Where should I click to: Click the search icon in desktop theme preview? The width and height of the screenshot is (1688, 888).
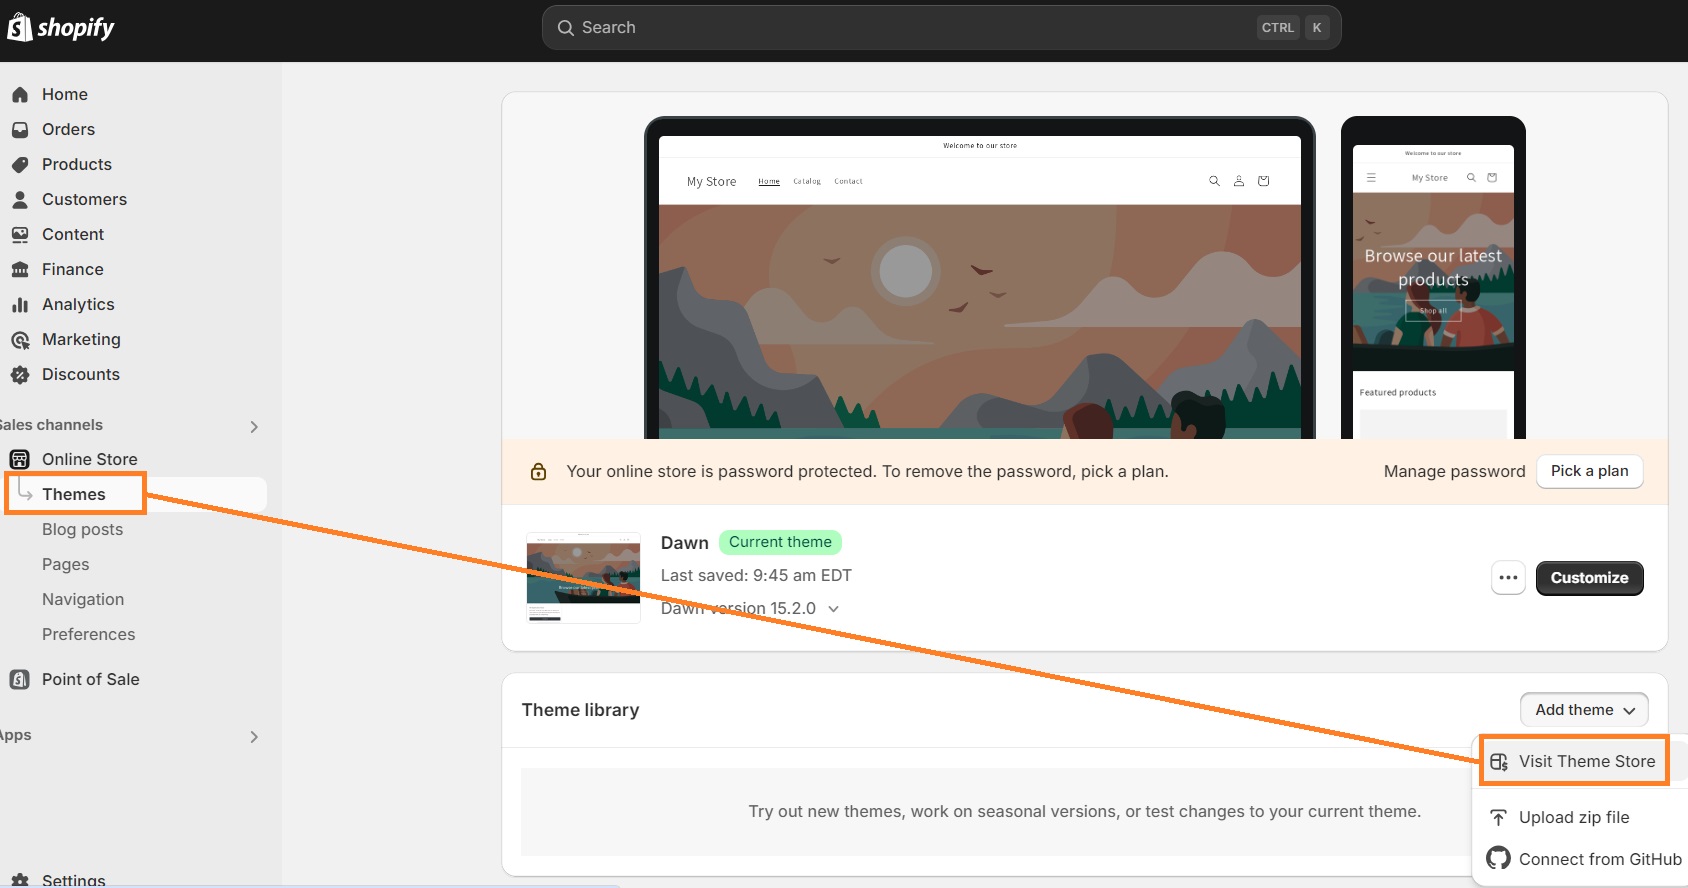coord(1214,181)
